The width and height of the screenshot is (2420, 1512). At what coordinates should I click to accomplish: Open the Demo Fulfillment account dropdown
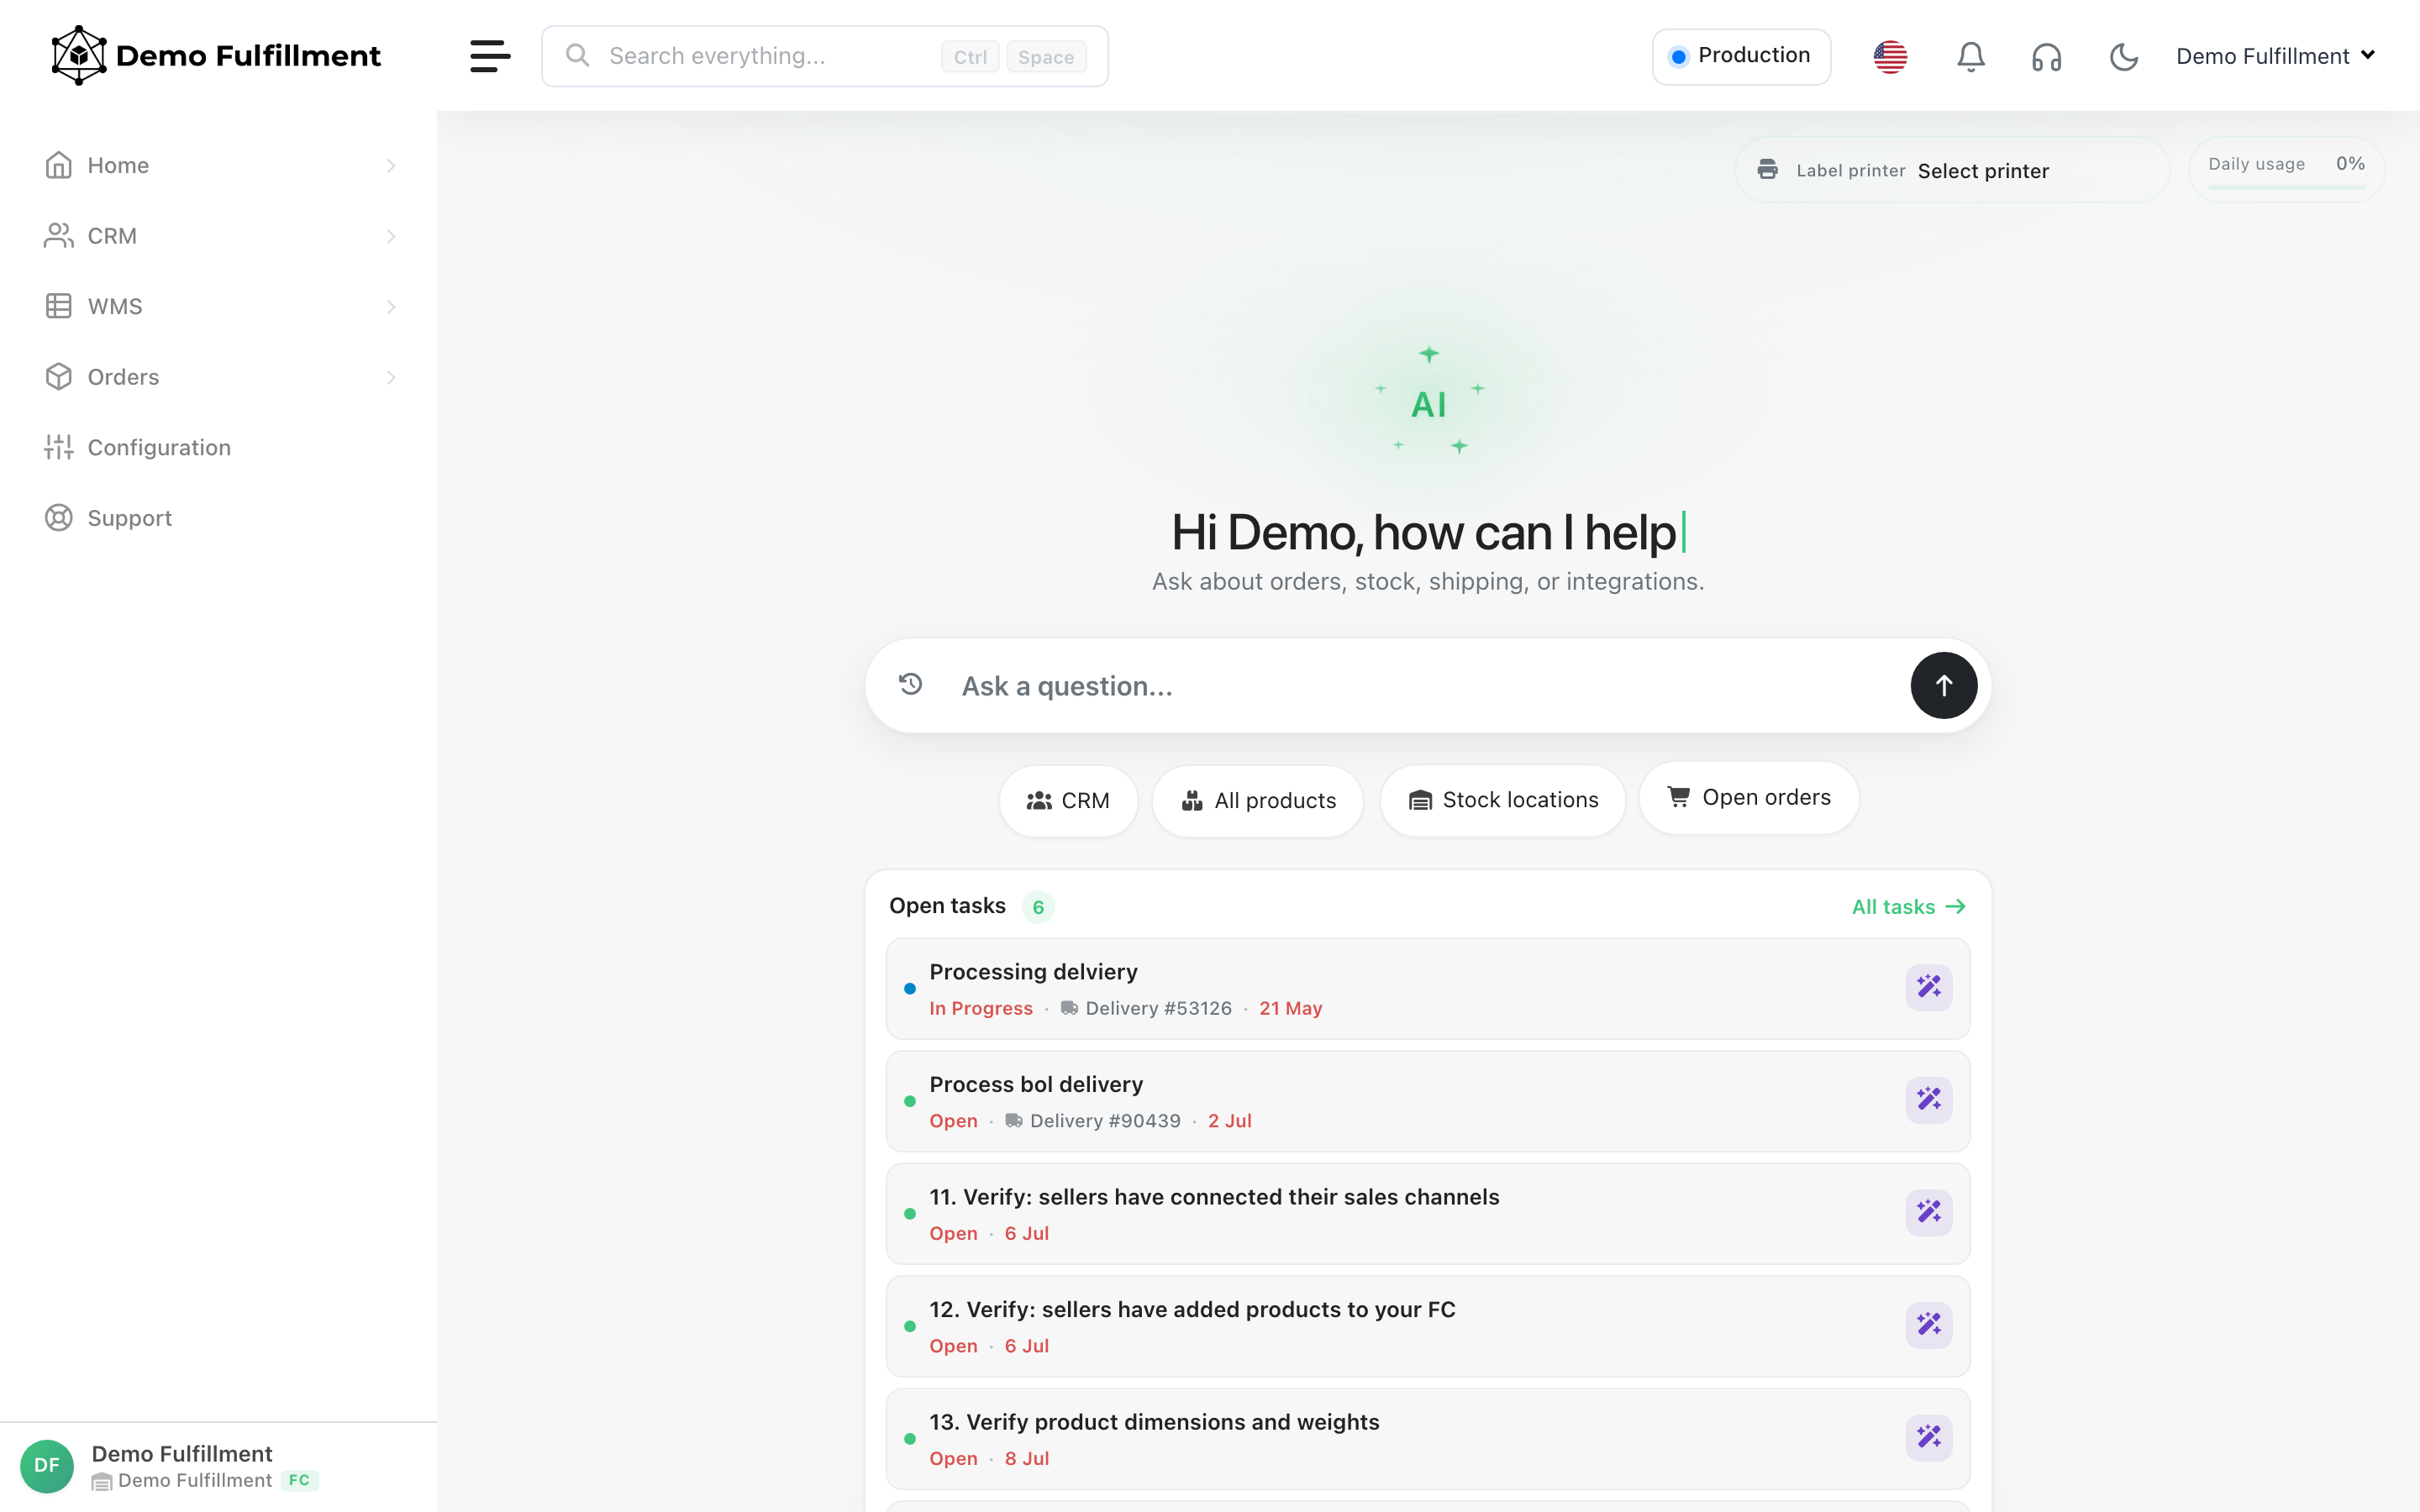[2275, 56]
